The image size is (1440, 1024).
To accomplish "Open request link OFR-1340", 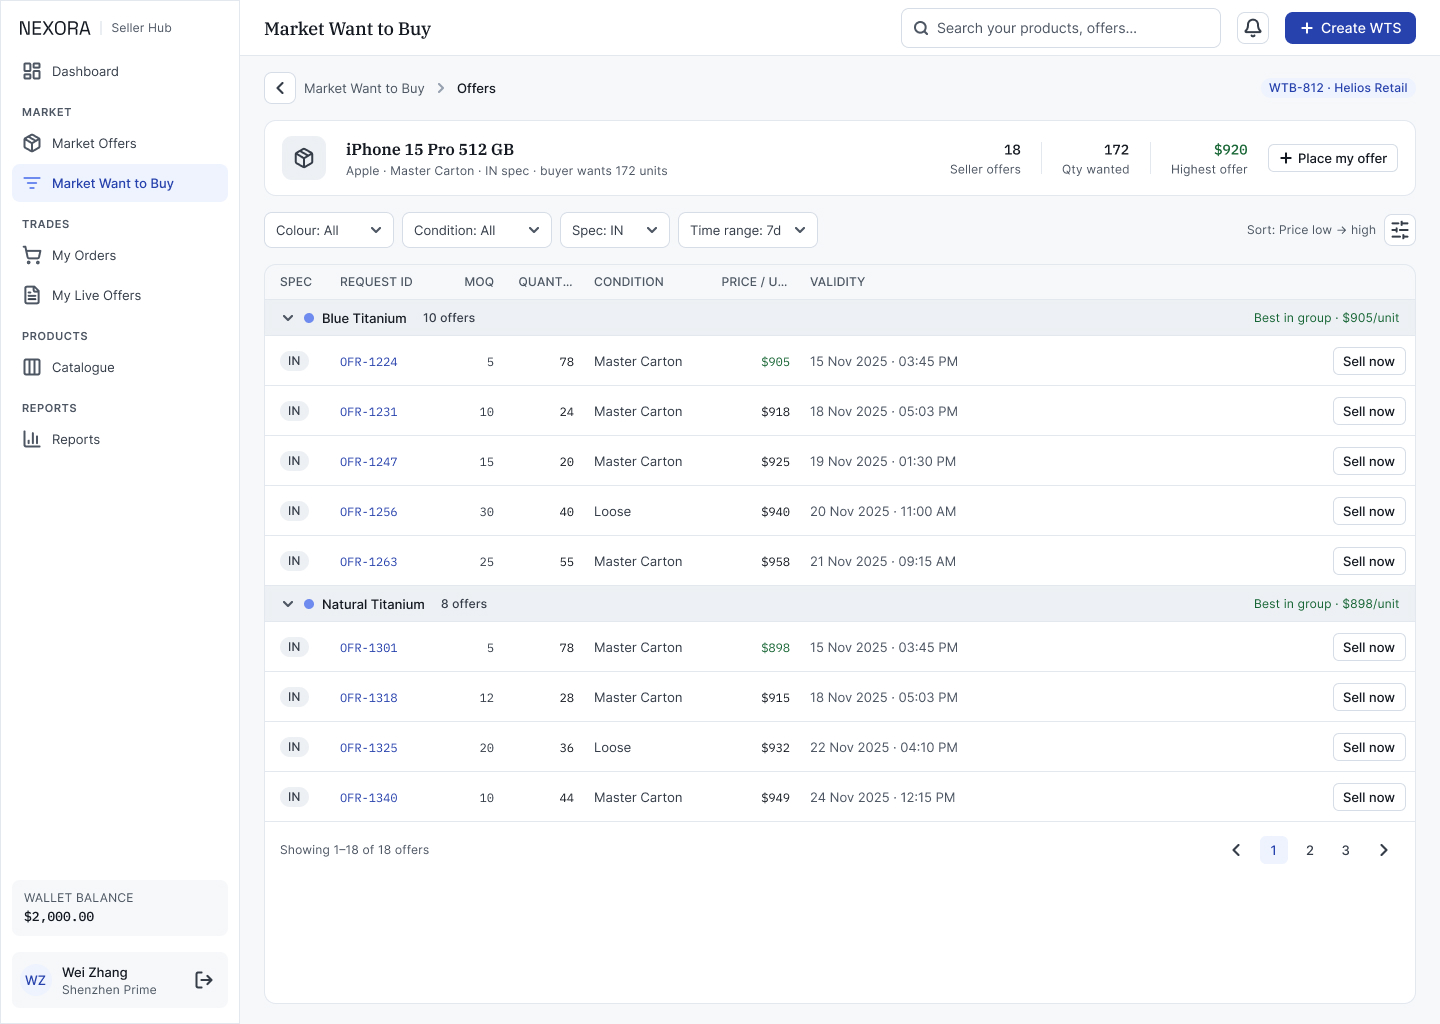I will (369, 798).
